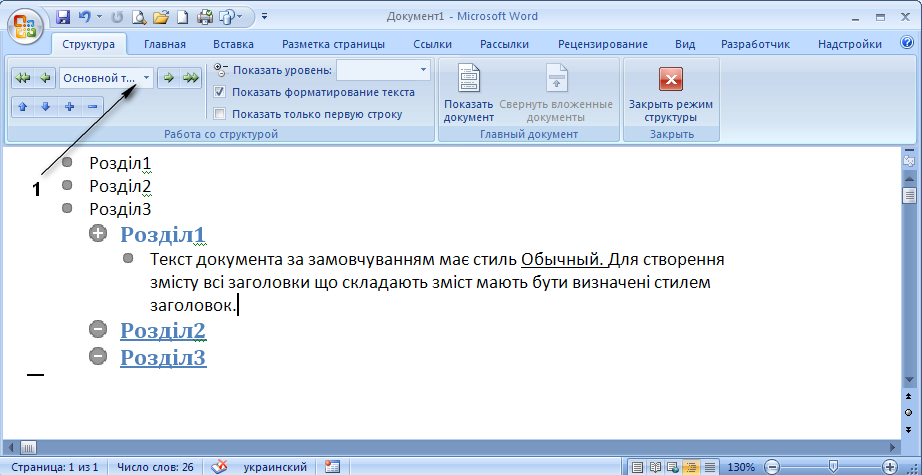
Task: Click plus outline symbol beside blue heading Розділ1
Action: [98, 233]
